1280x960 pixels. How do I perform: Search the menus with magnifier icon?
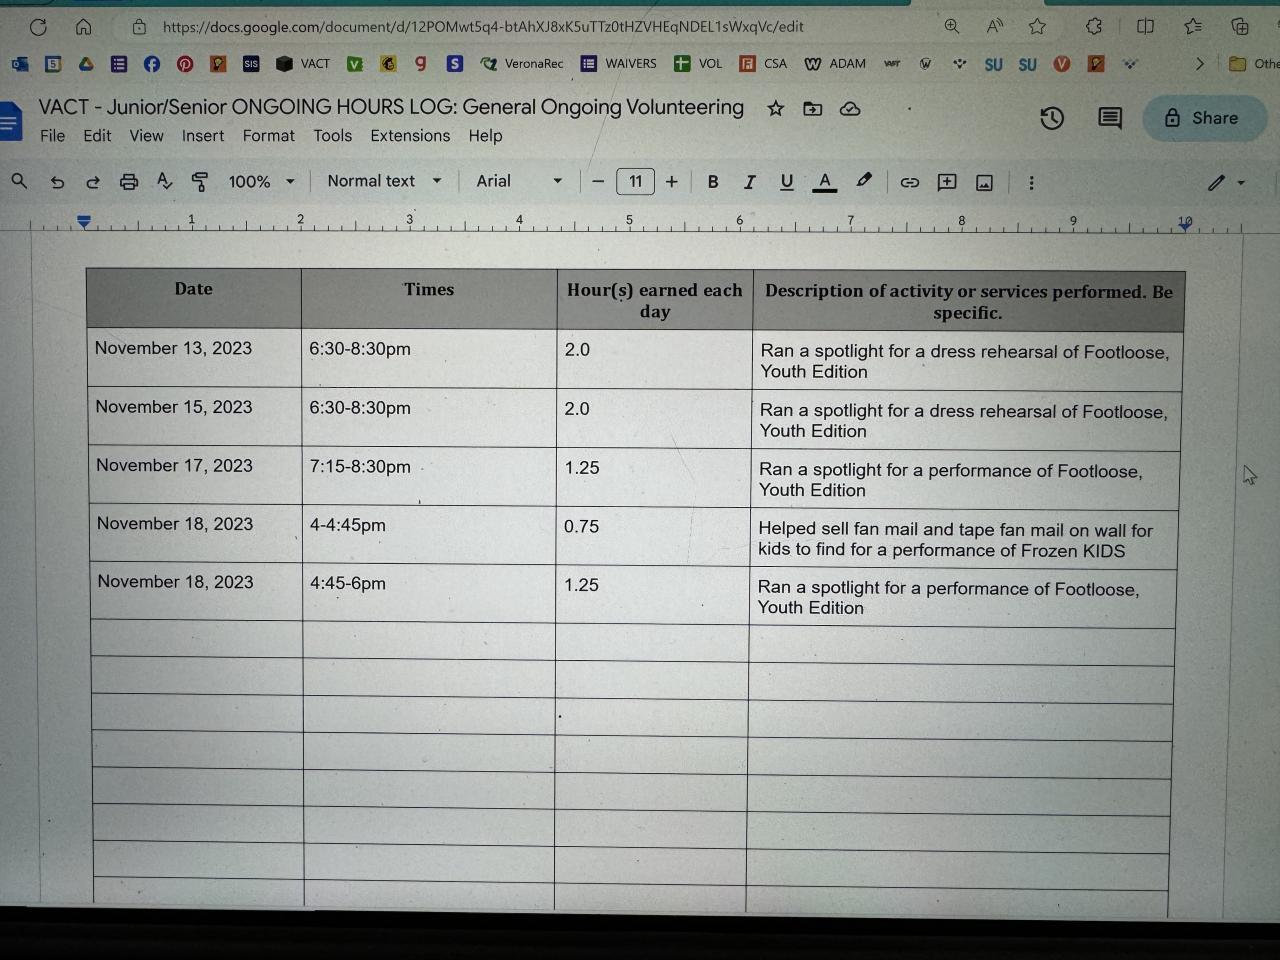click(19, 181)
